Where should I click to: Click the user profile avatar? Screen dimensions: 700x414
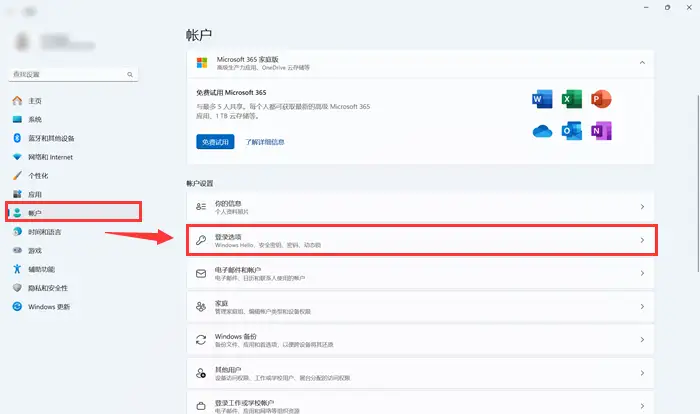click(x=22, y=42)
